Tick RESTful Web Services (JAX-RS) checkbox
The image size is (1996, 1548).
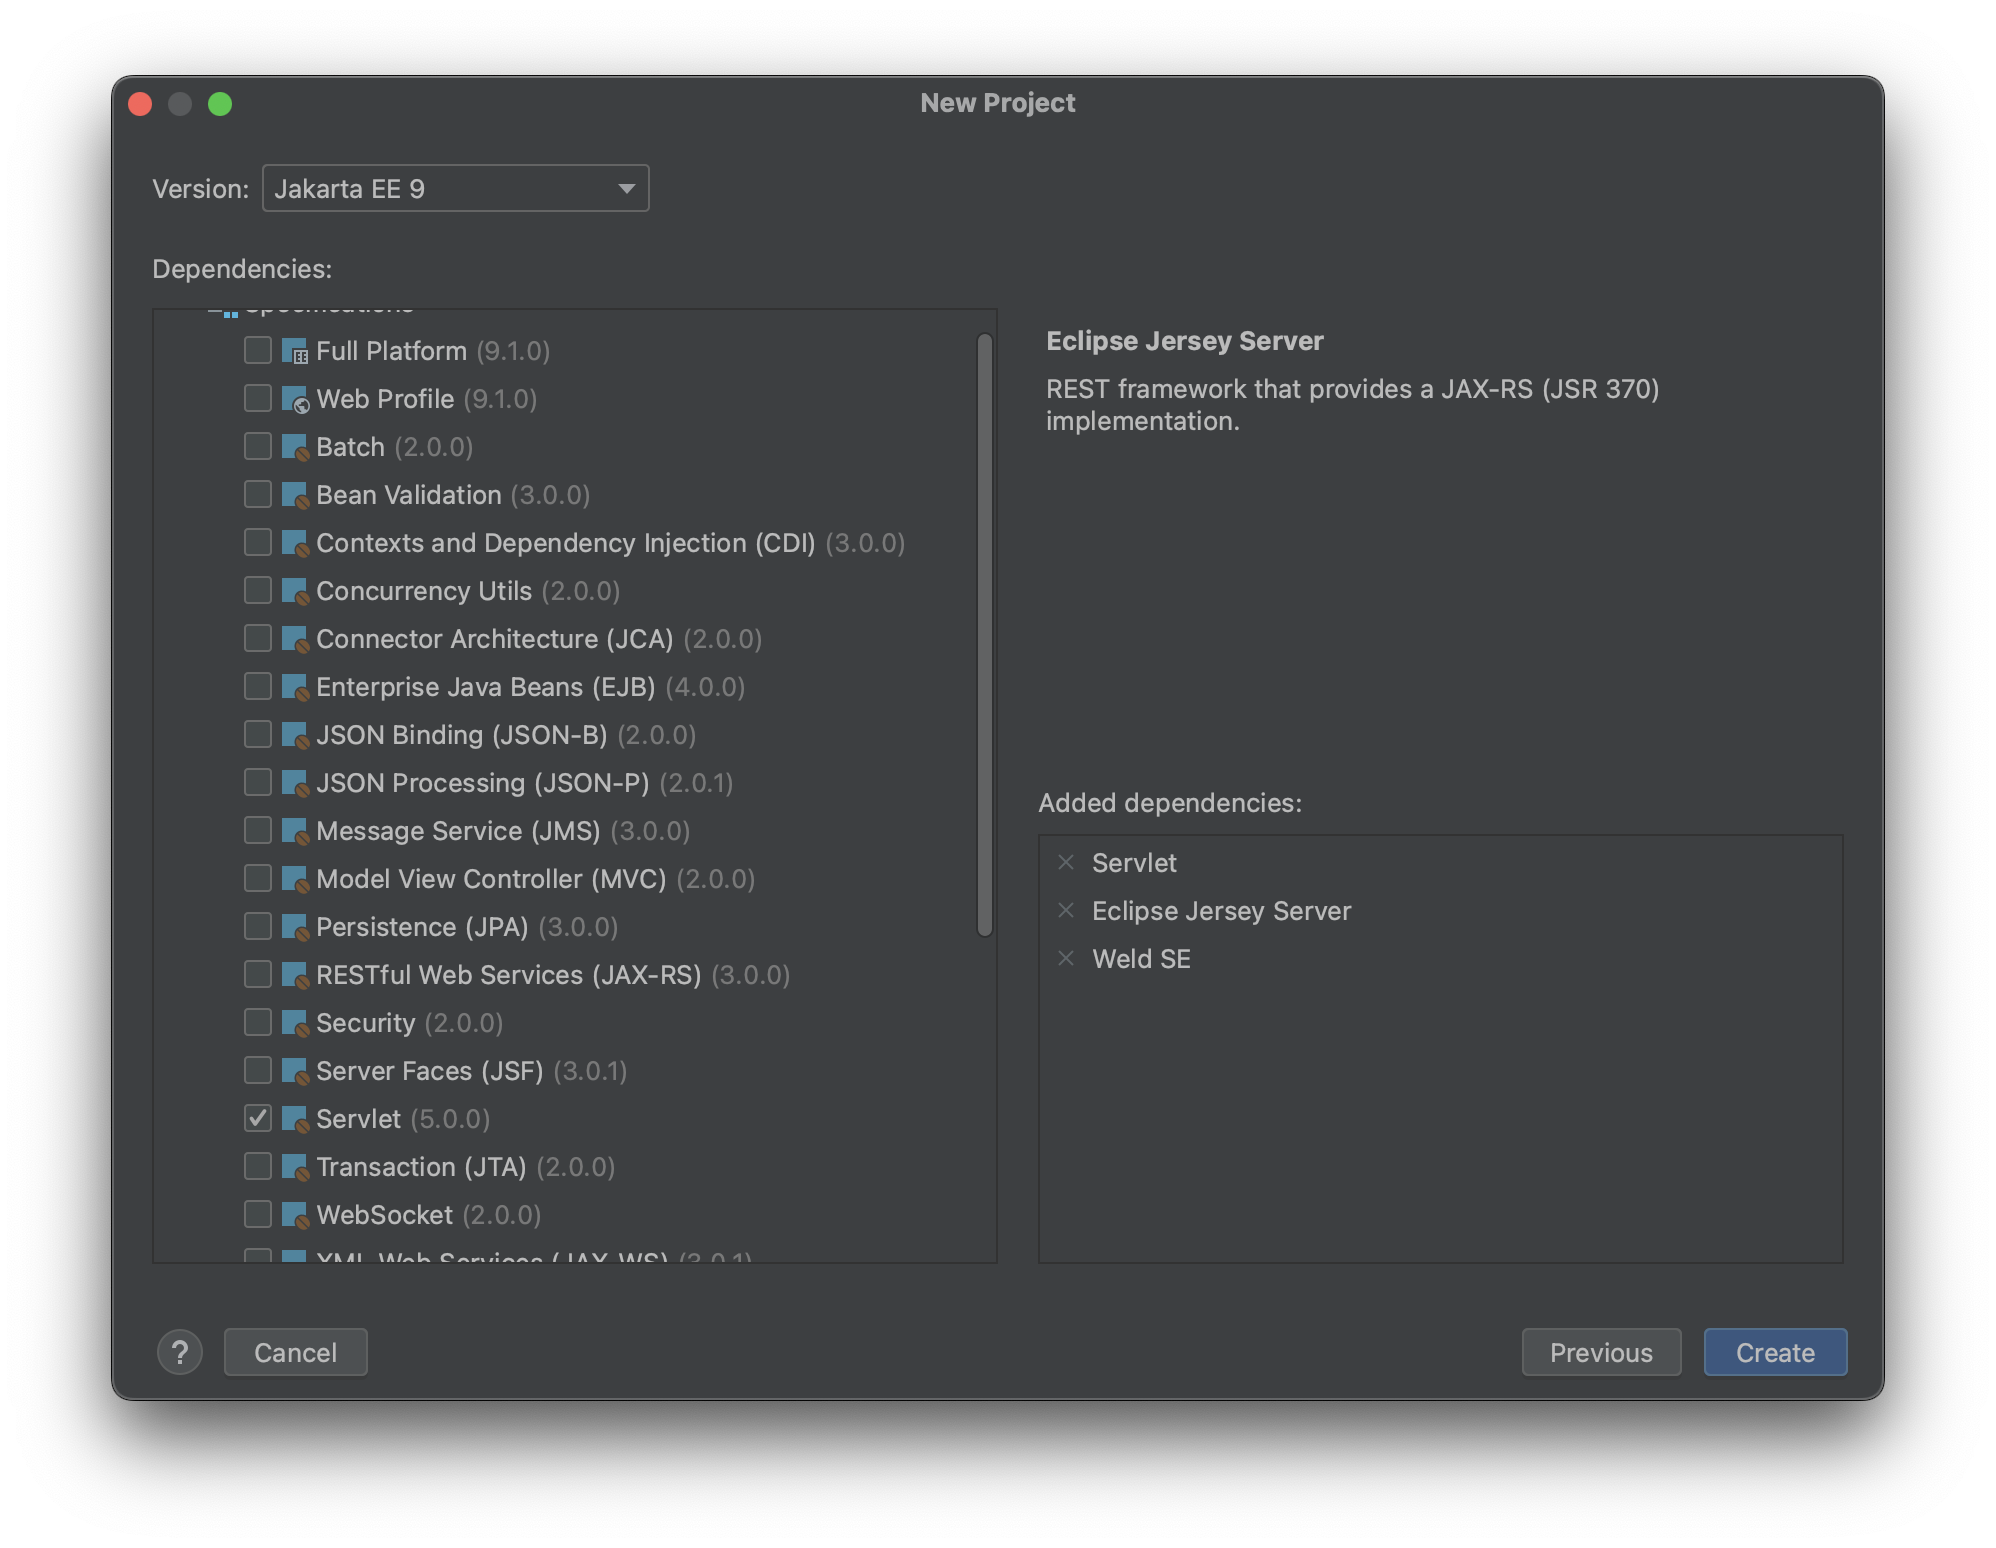[258, 974]
